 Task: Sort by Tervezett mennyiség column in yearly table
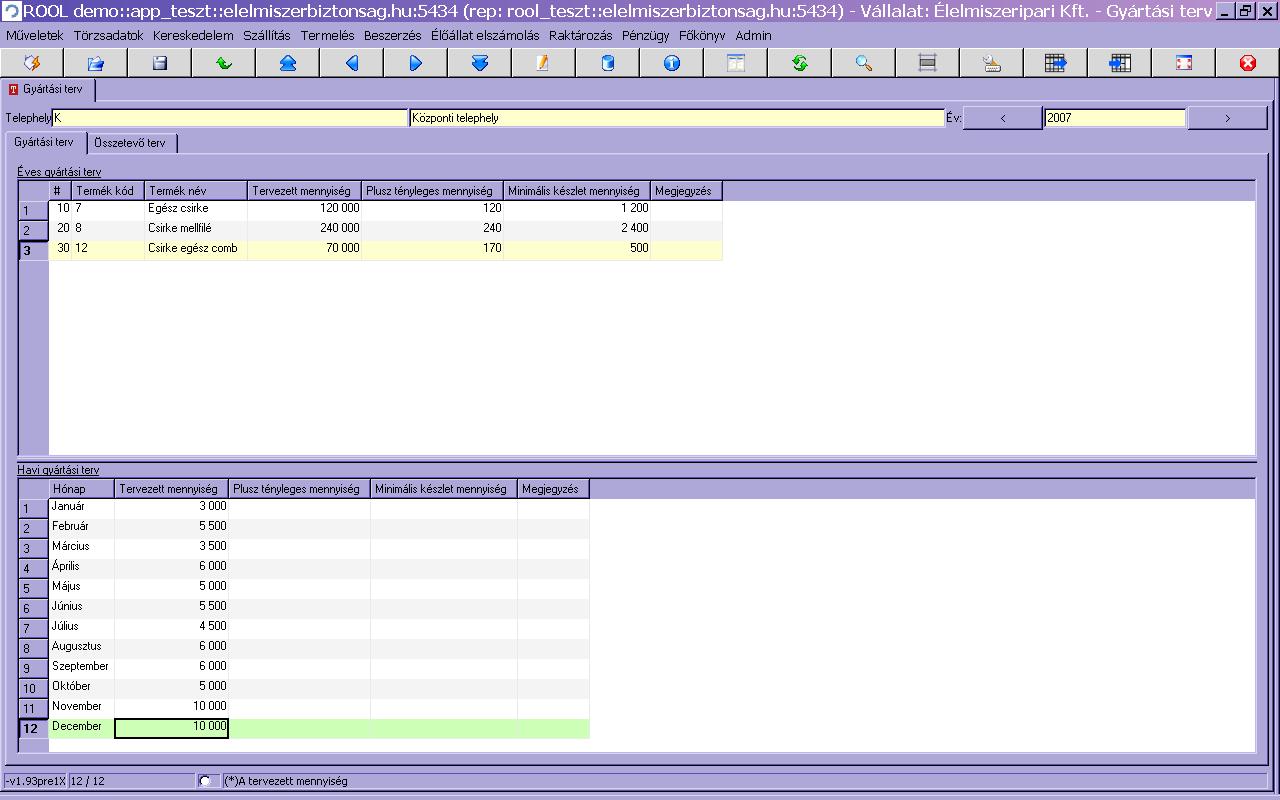(305, 191)
